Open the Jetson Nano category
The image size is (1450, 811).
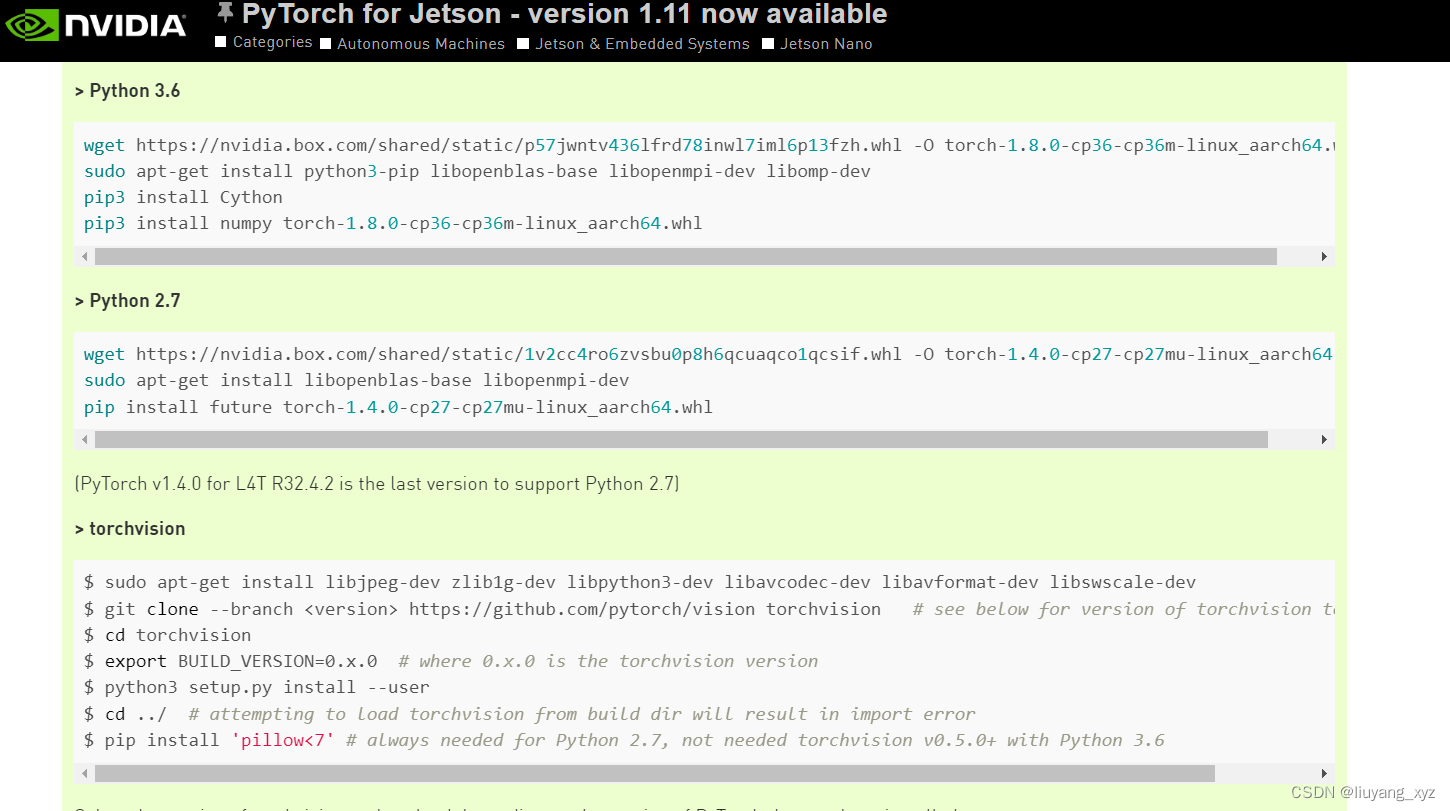826,44
